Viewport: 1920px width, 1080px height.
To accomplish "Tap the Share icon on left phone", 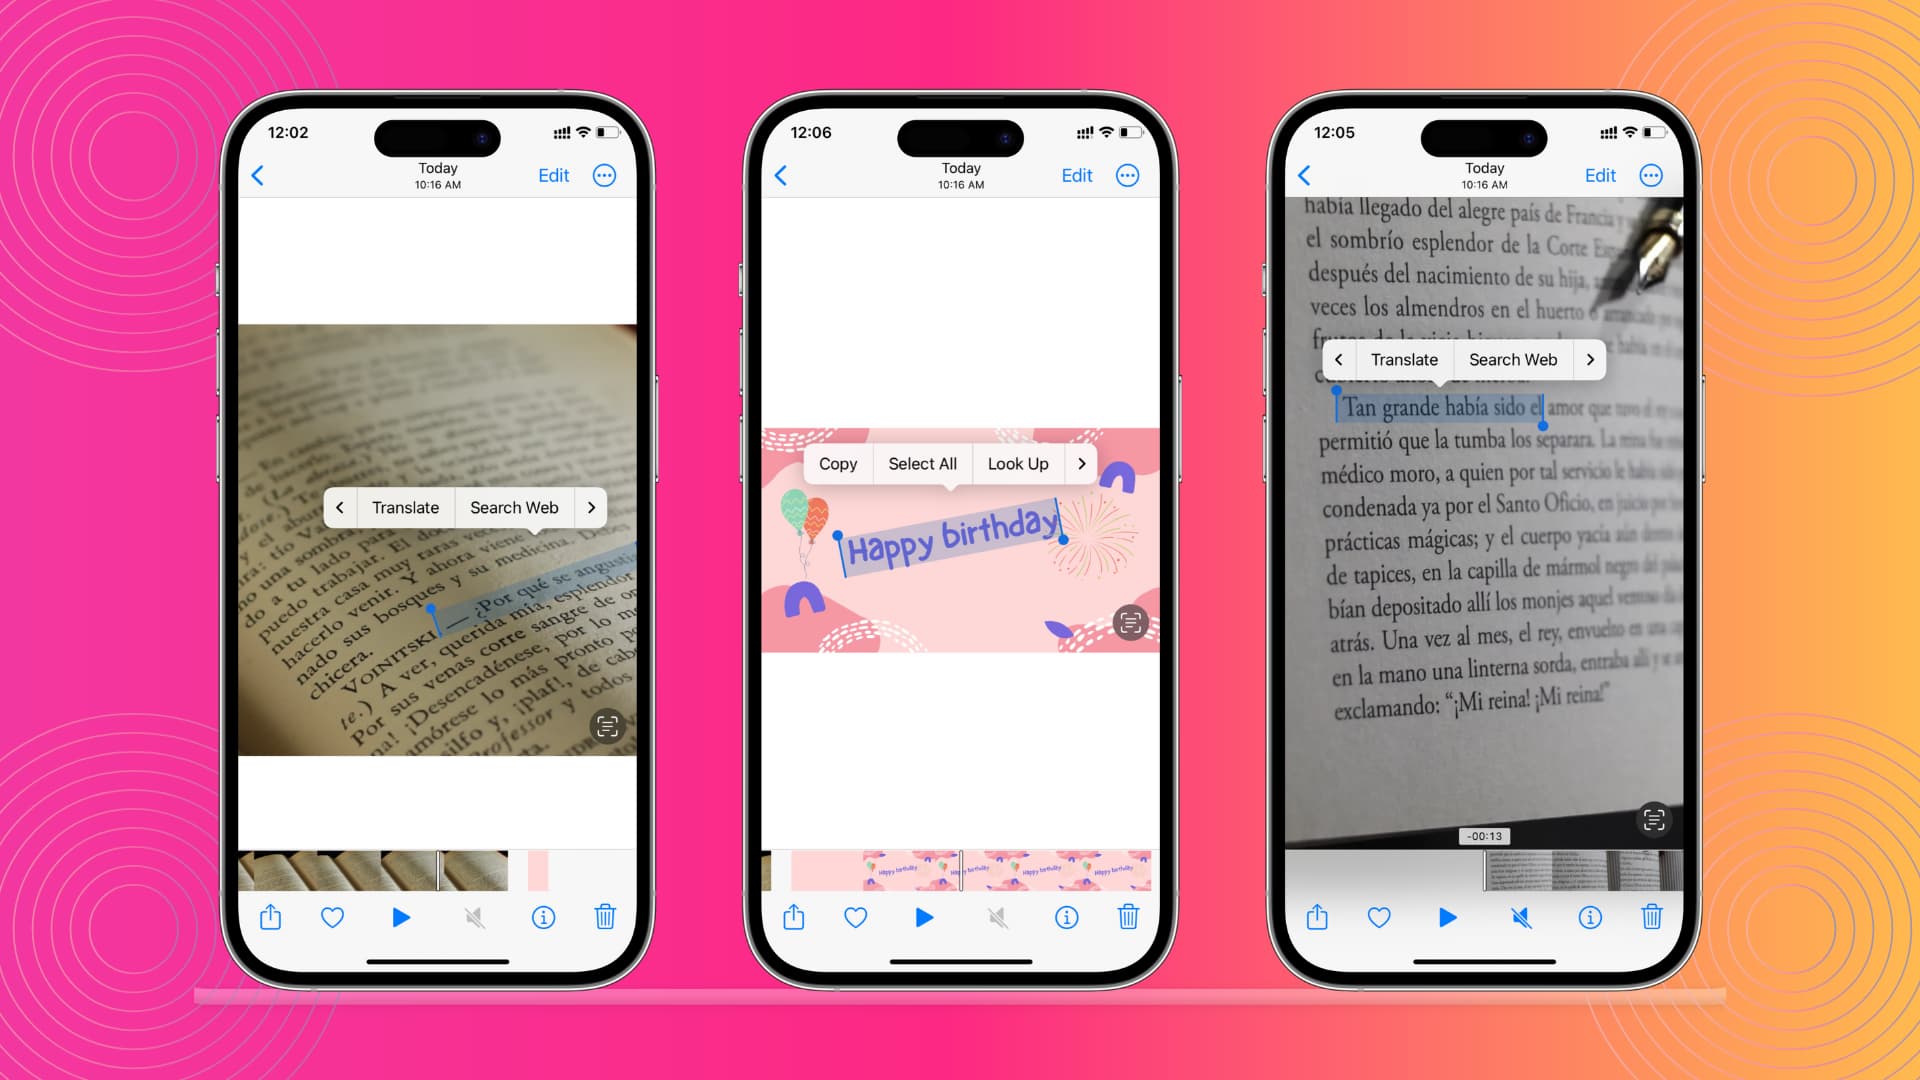I will (x=270, y=916).
